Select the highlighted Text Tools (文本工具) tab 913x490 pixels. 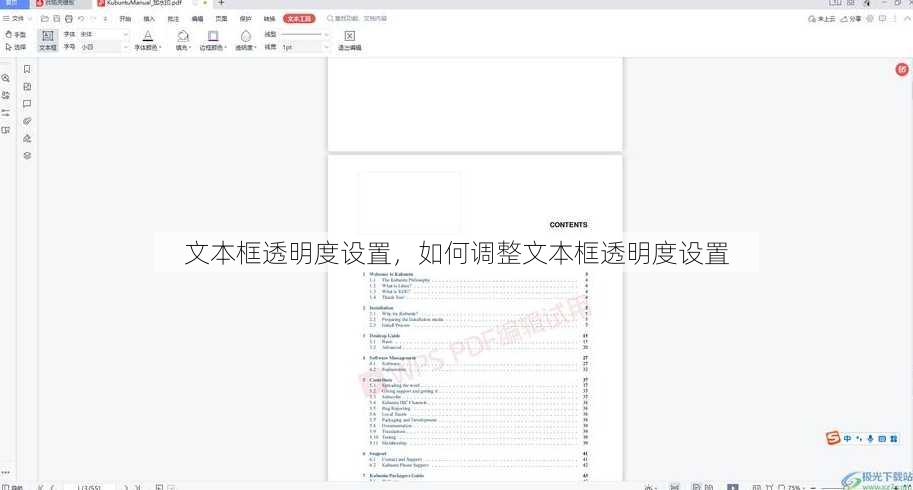click(299, 19)
